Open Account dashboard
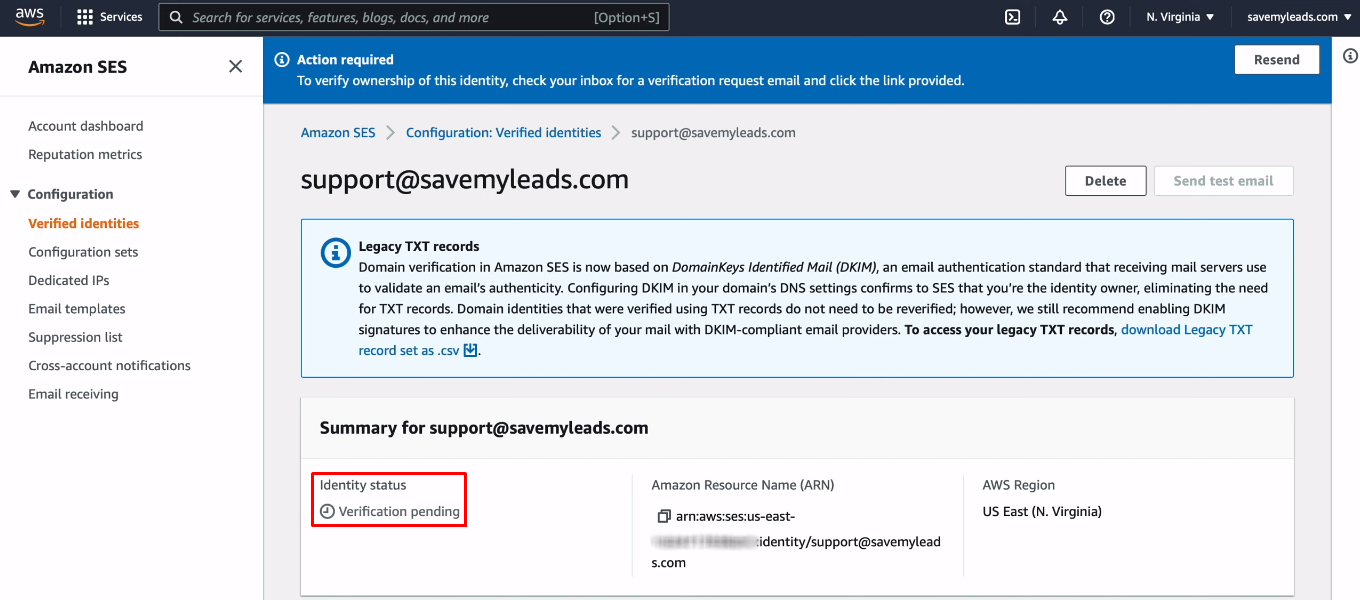Image resolution: width=1360 pixels, height=600 pixels. click(x=86, y=126)
